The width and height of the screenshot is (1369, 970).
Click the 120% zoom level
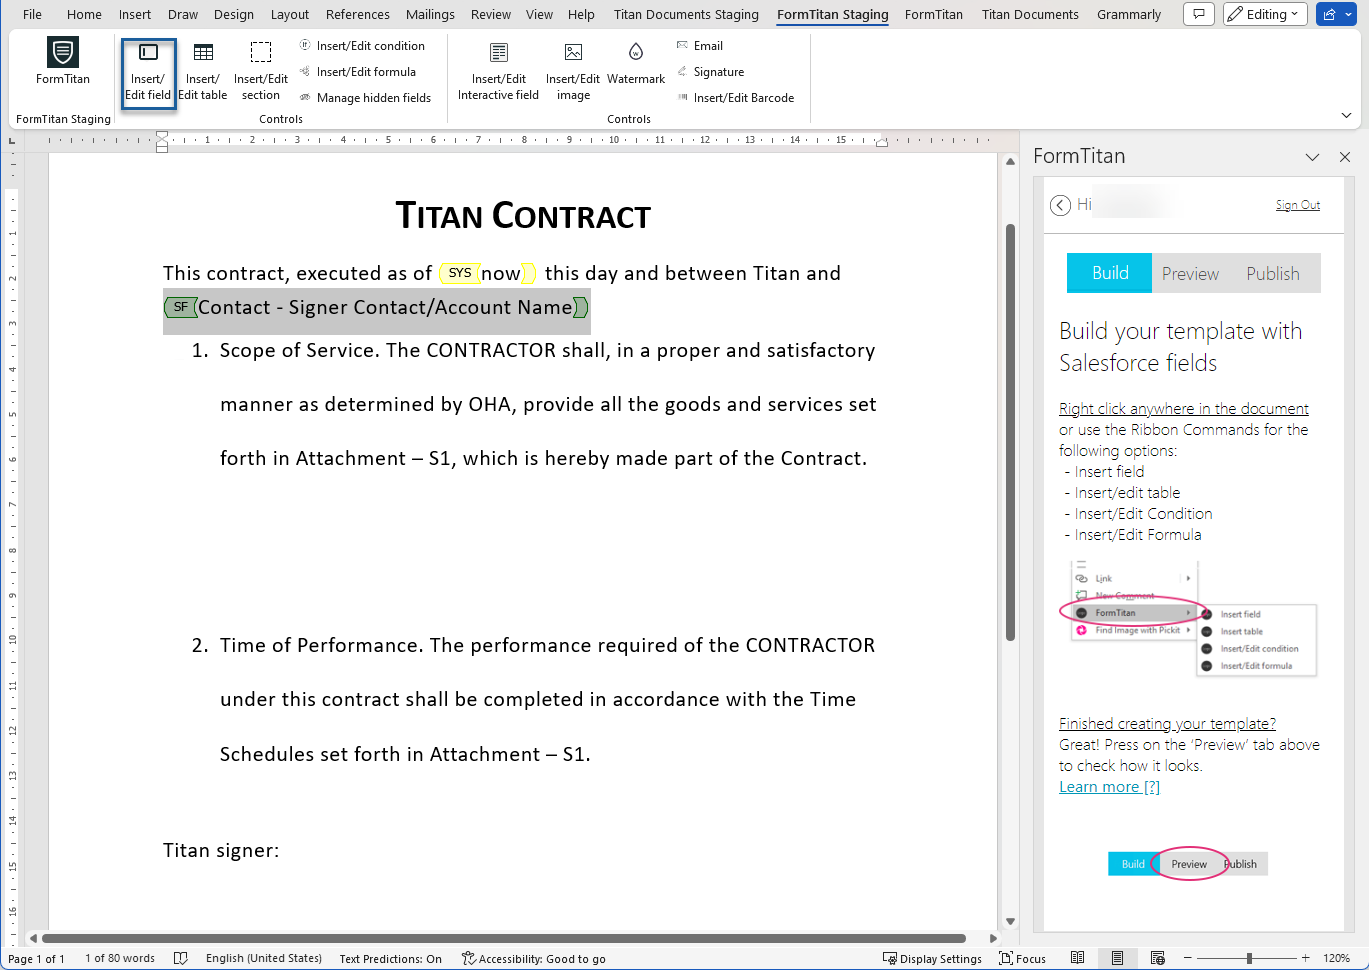point(1337,958)
